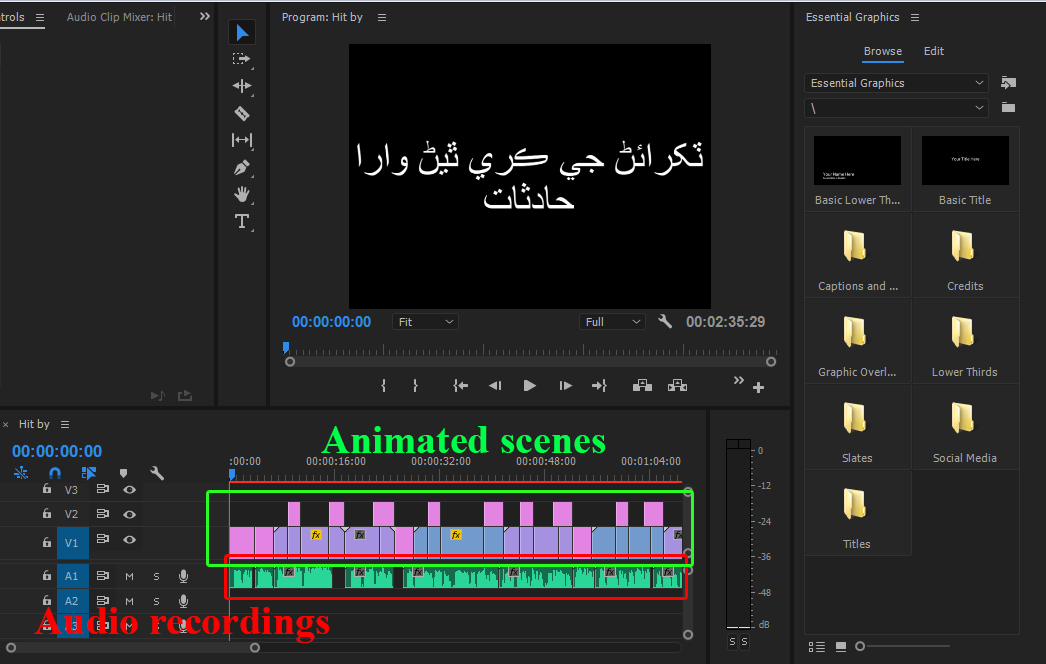1046x664 pixels.
Task: Open the Captions and Subtitles folder
Action: click(x=855, y=246)
